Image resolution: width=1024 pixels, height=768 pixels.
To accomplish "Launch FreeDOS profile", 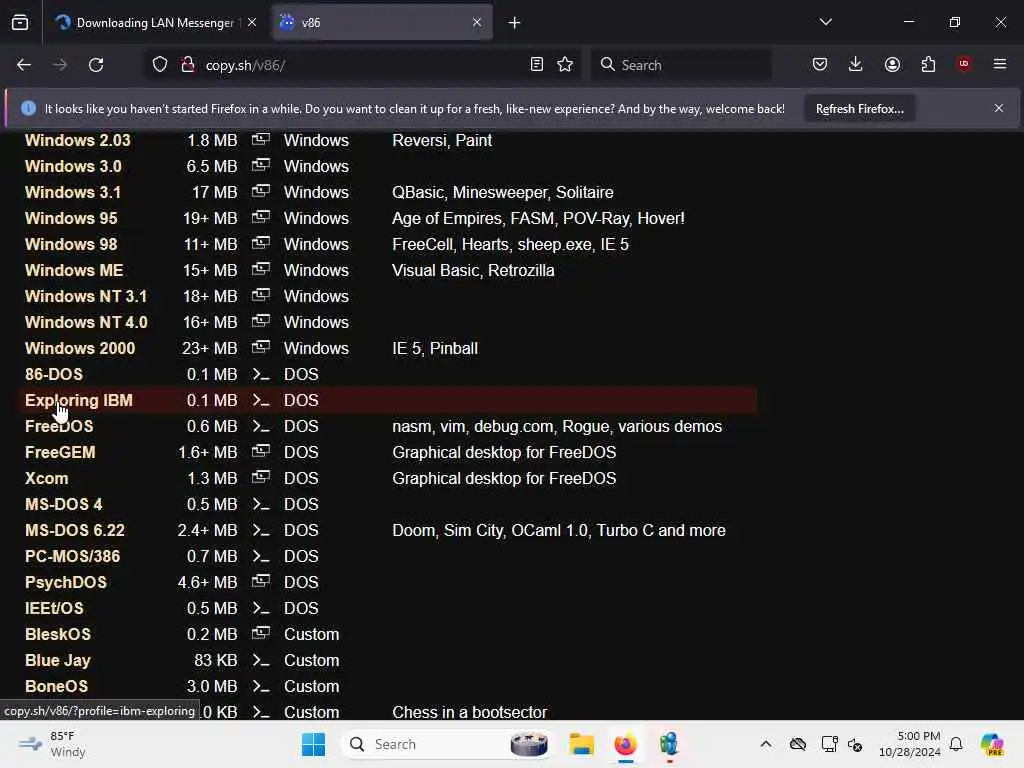I will (x=59, y=426).
